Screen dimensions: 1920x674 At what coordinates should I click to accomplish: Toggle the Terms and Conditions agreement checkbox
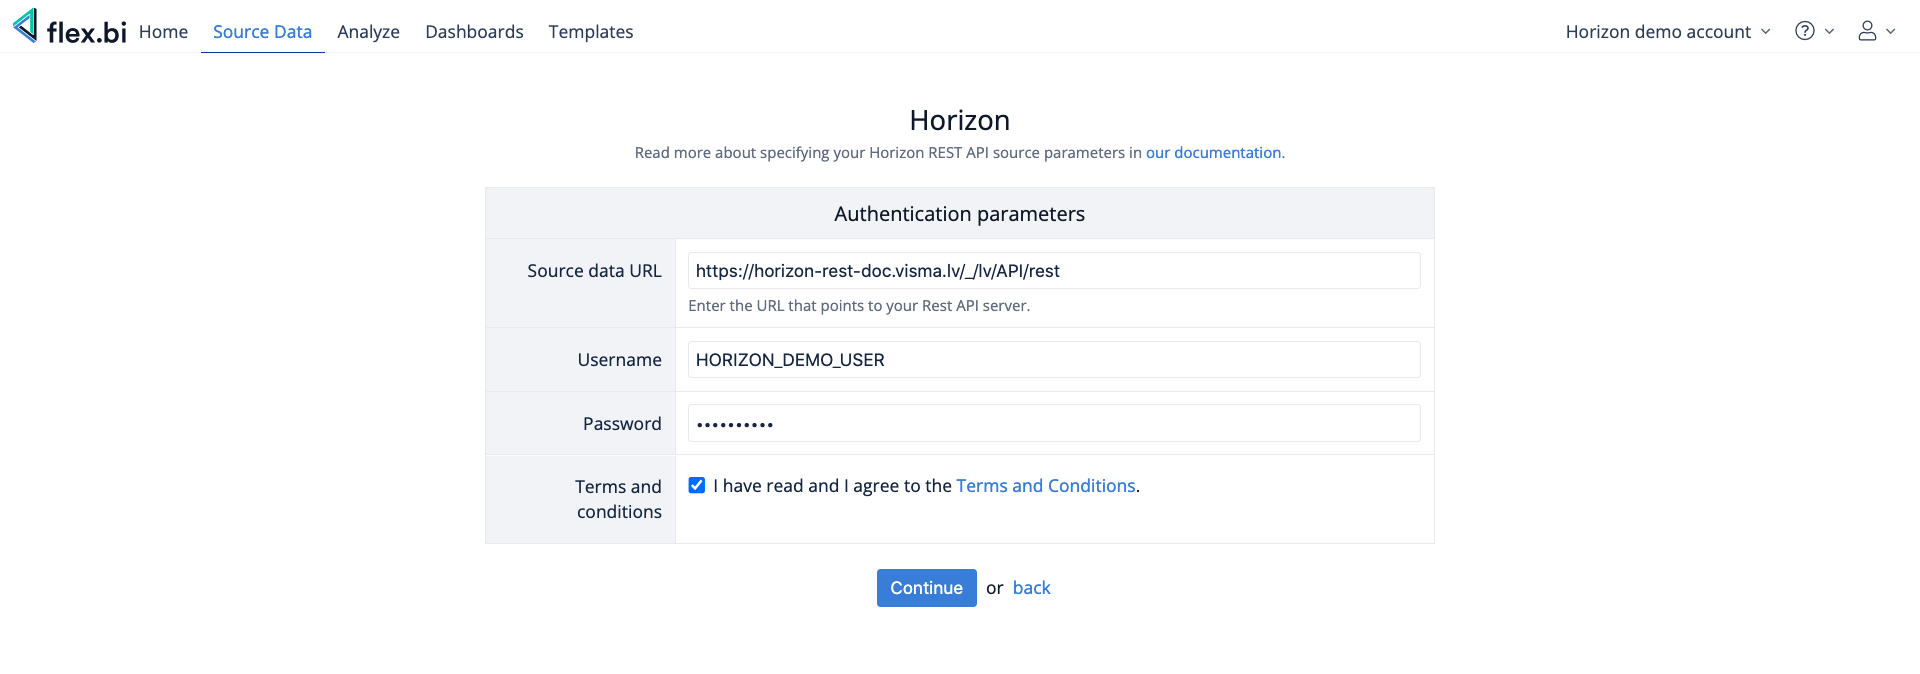697,486
